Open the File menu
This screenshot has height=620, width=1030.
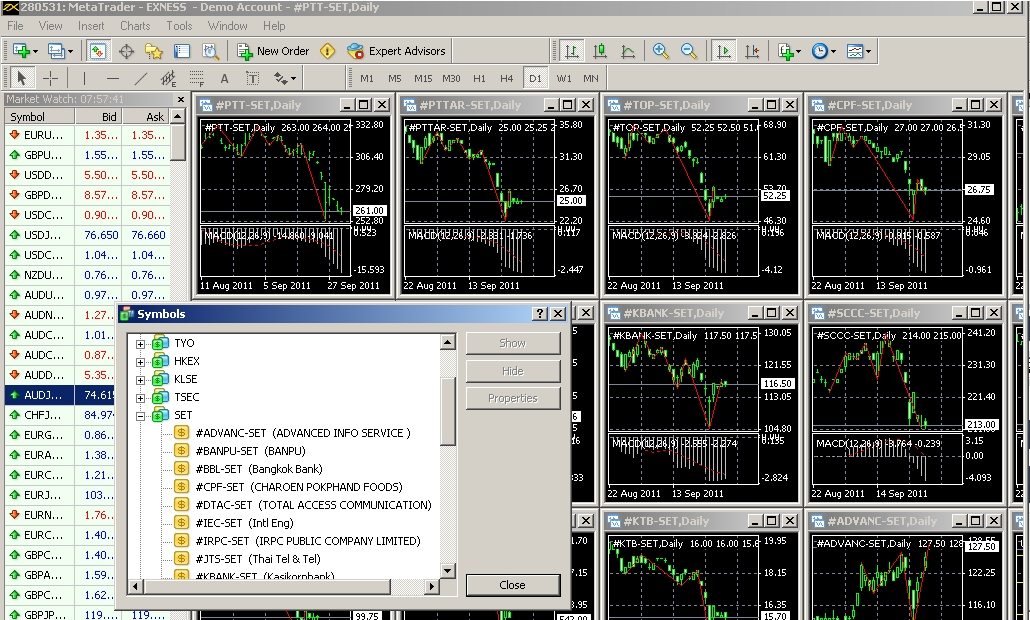(x=15, y=26)
